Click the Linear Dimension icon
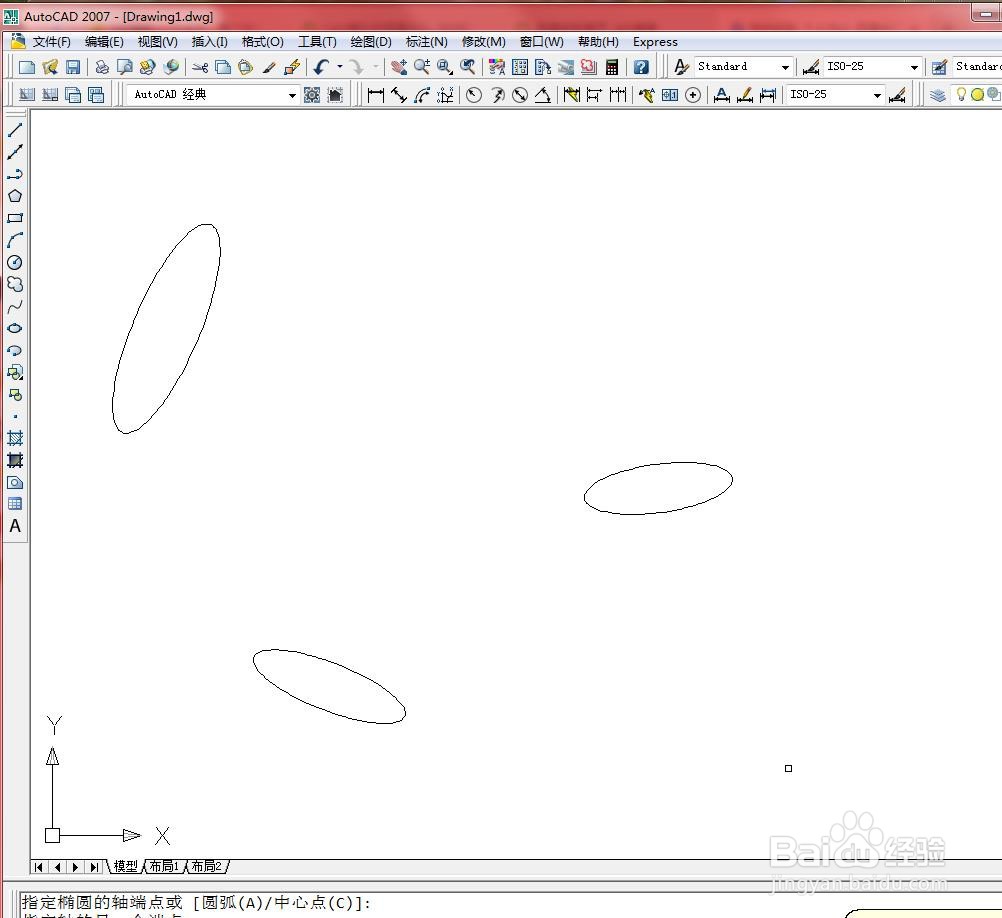Image resolution: width=1002 pixels, height=918 pixels. tap(376, 95)
